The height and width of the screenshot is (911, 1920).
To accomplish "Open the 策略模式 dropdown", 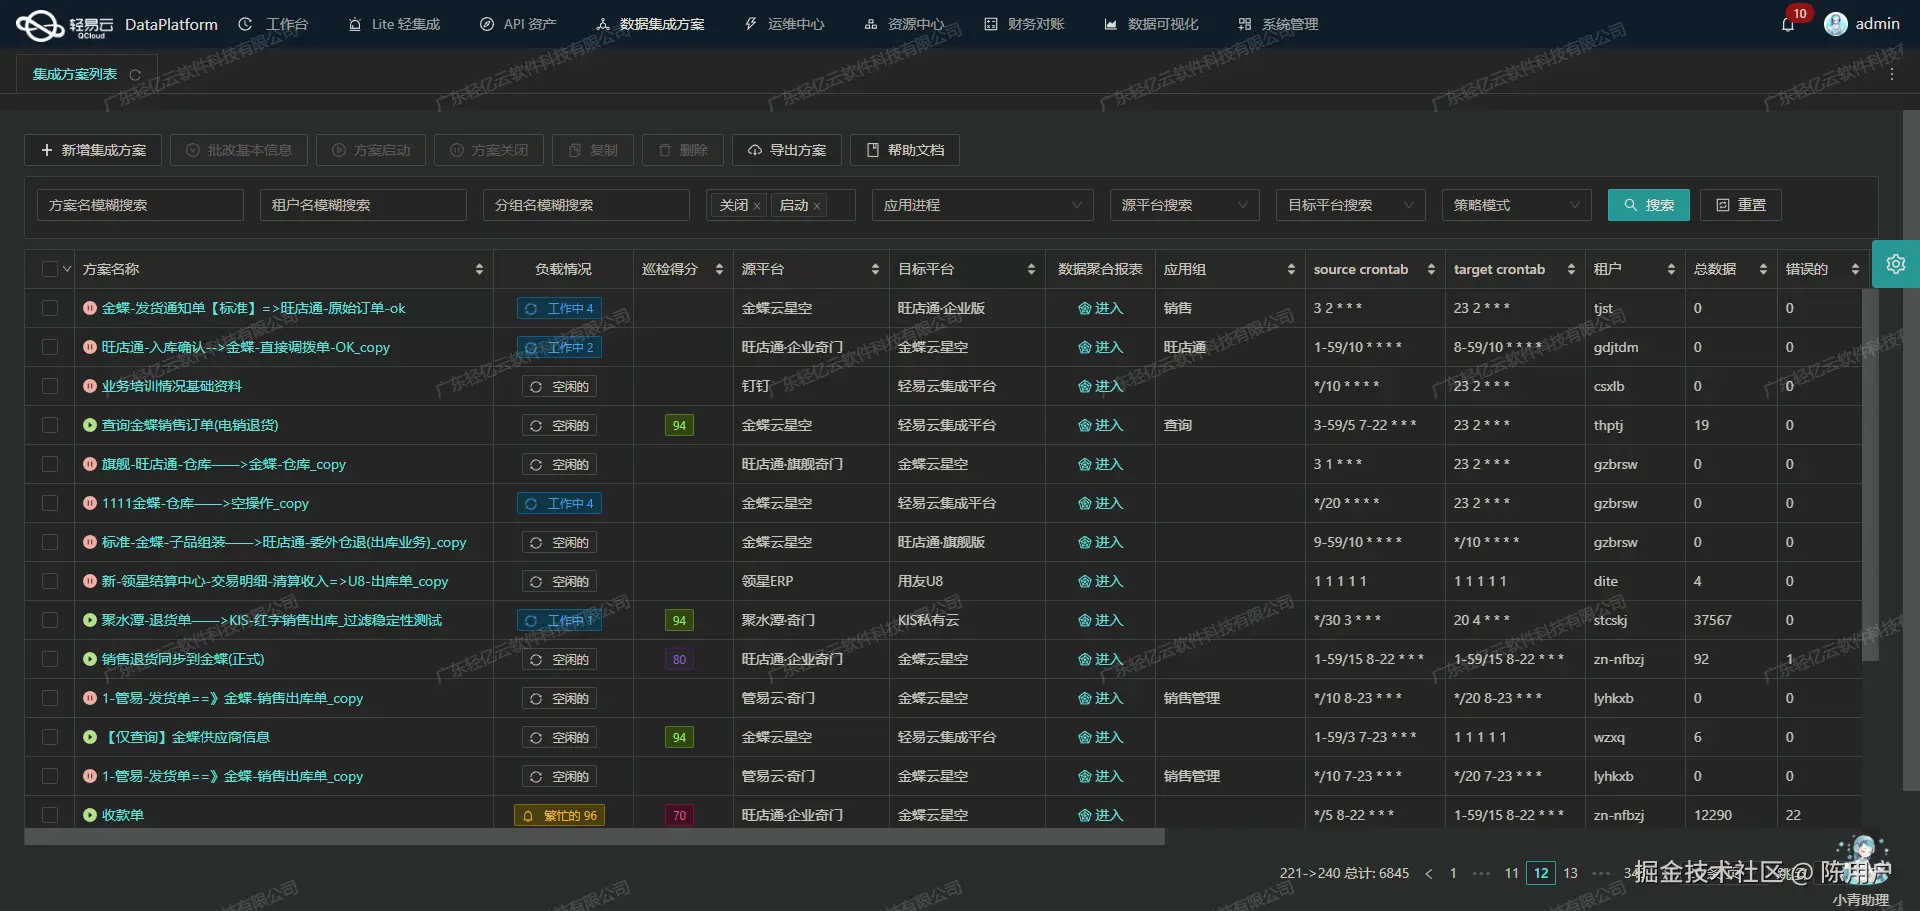I will (x=1515, y=205).
